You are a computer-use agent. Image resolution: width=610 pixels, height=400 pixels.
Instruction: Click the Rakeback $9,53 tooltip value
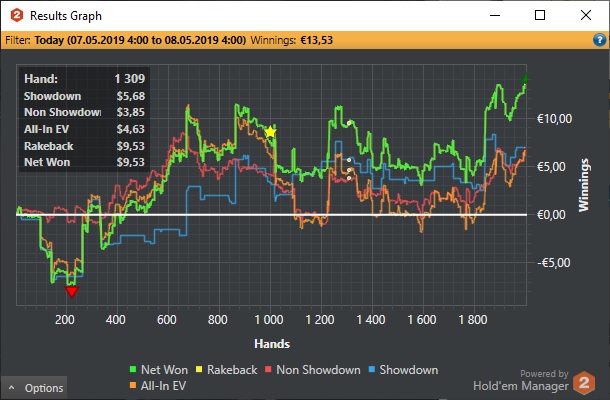131,146
